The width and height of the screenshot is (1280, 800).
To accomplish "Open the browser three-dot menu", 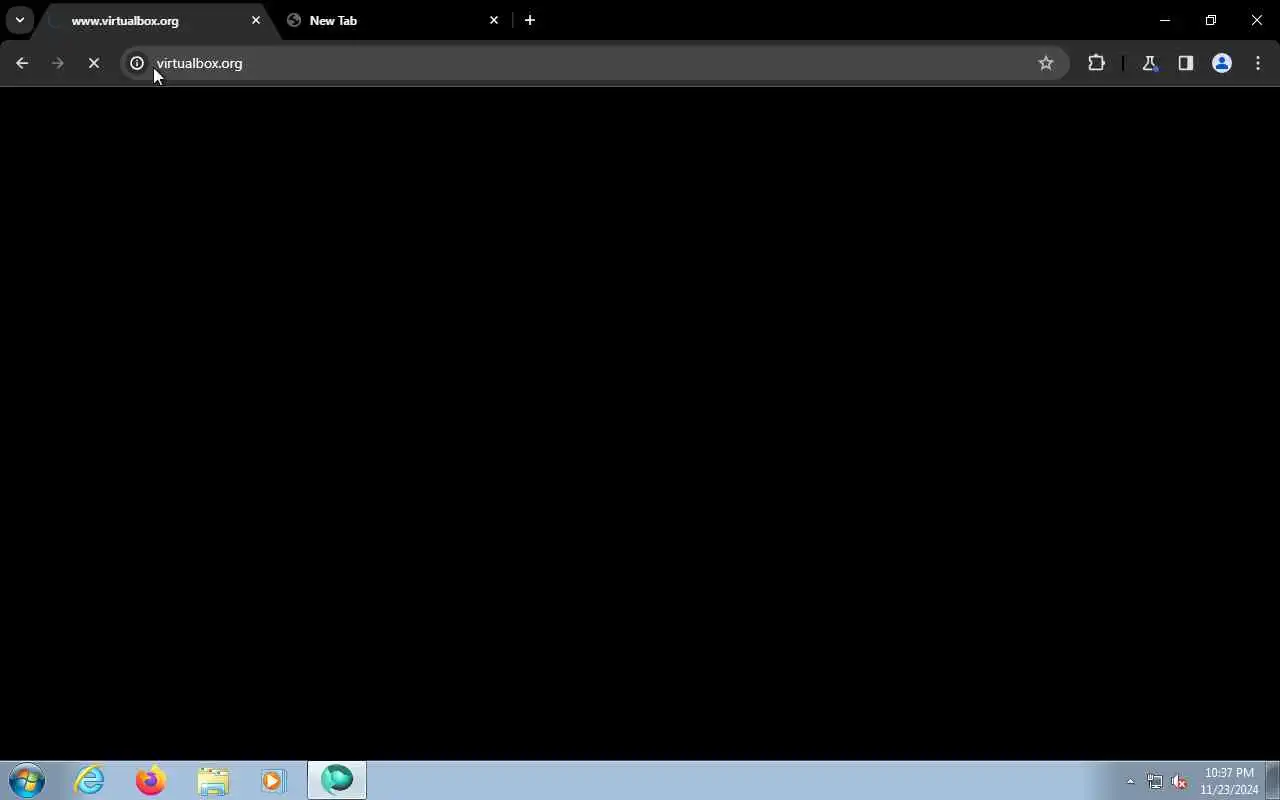I will [1258, 63].
